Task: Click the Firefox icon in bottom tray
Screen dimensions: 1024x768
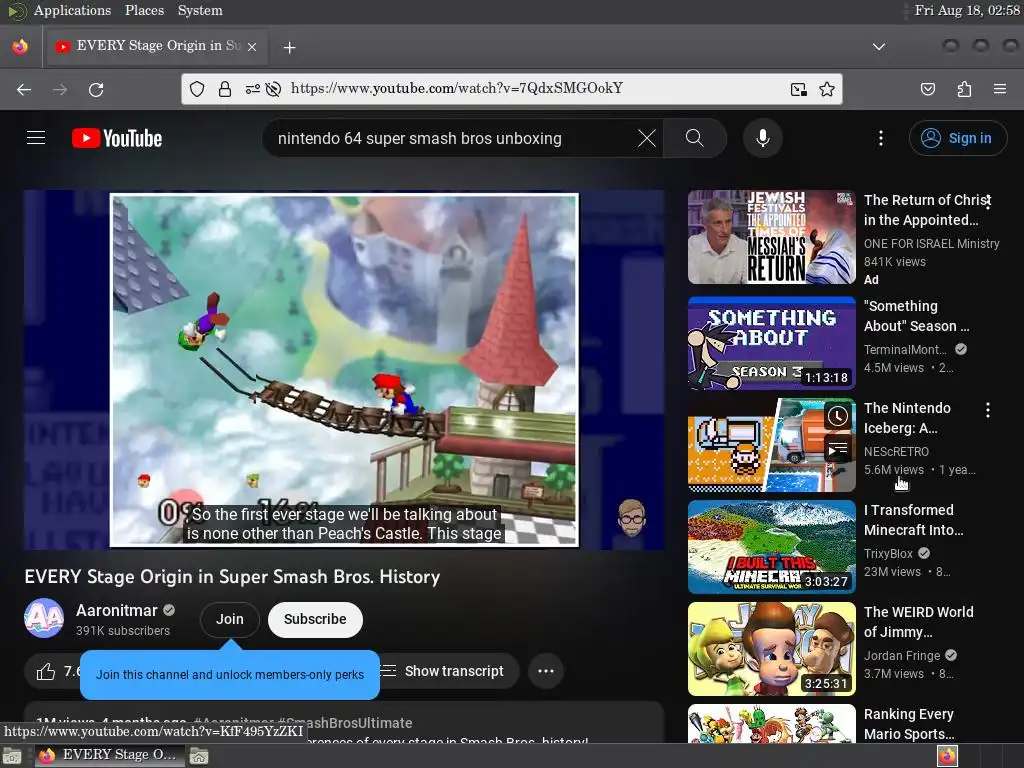Action: coord(948,756)
